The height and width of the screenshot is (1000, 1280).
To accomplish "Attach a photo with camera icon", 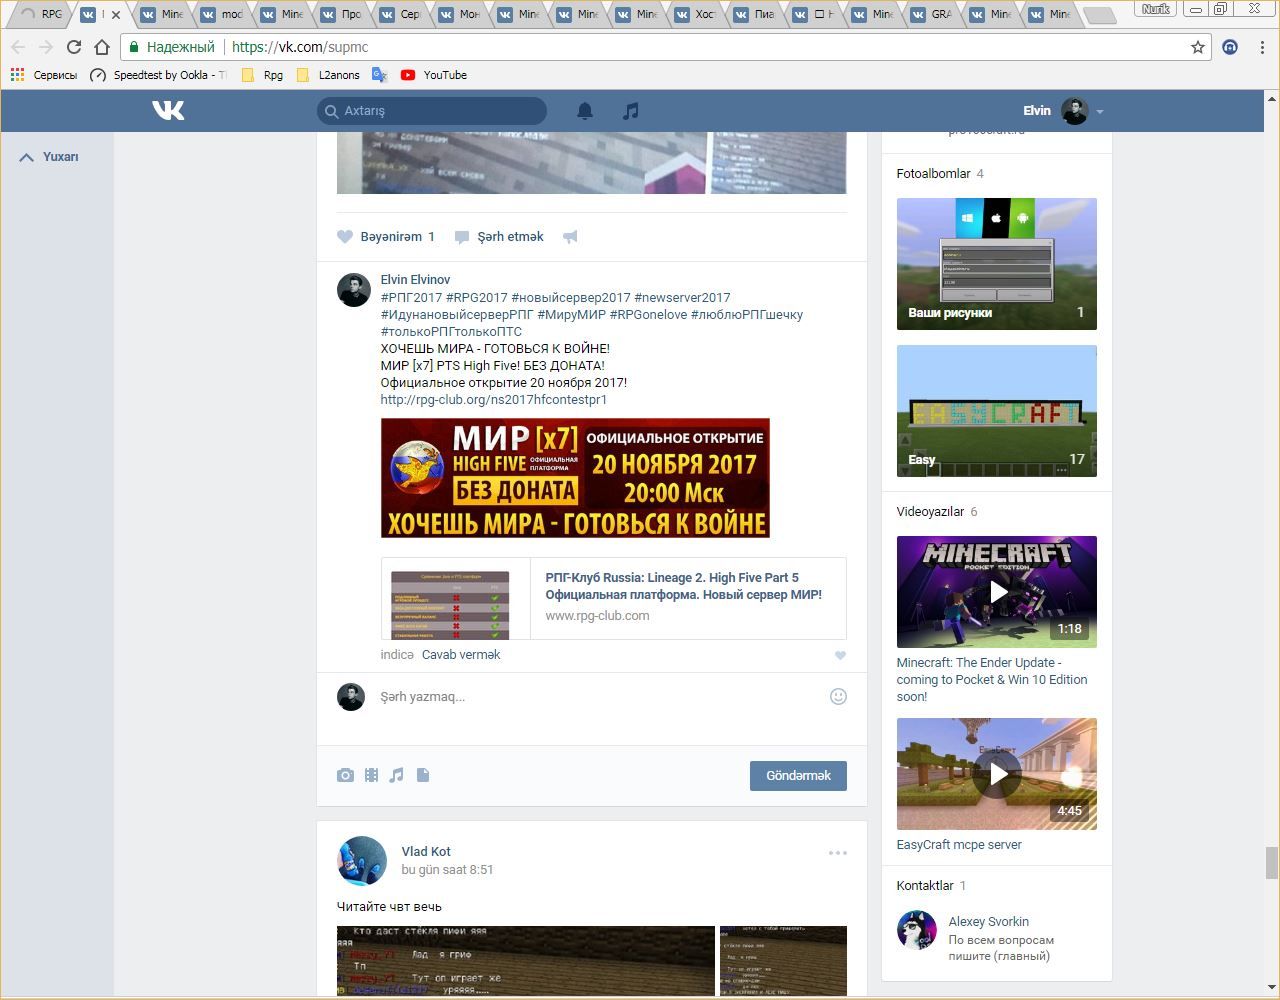I will [345, 775].
